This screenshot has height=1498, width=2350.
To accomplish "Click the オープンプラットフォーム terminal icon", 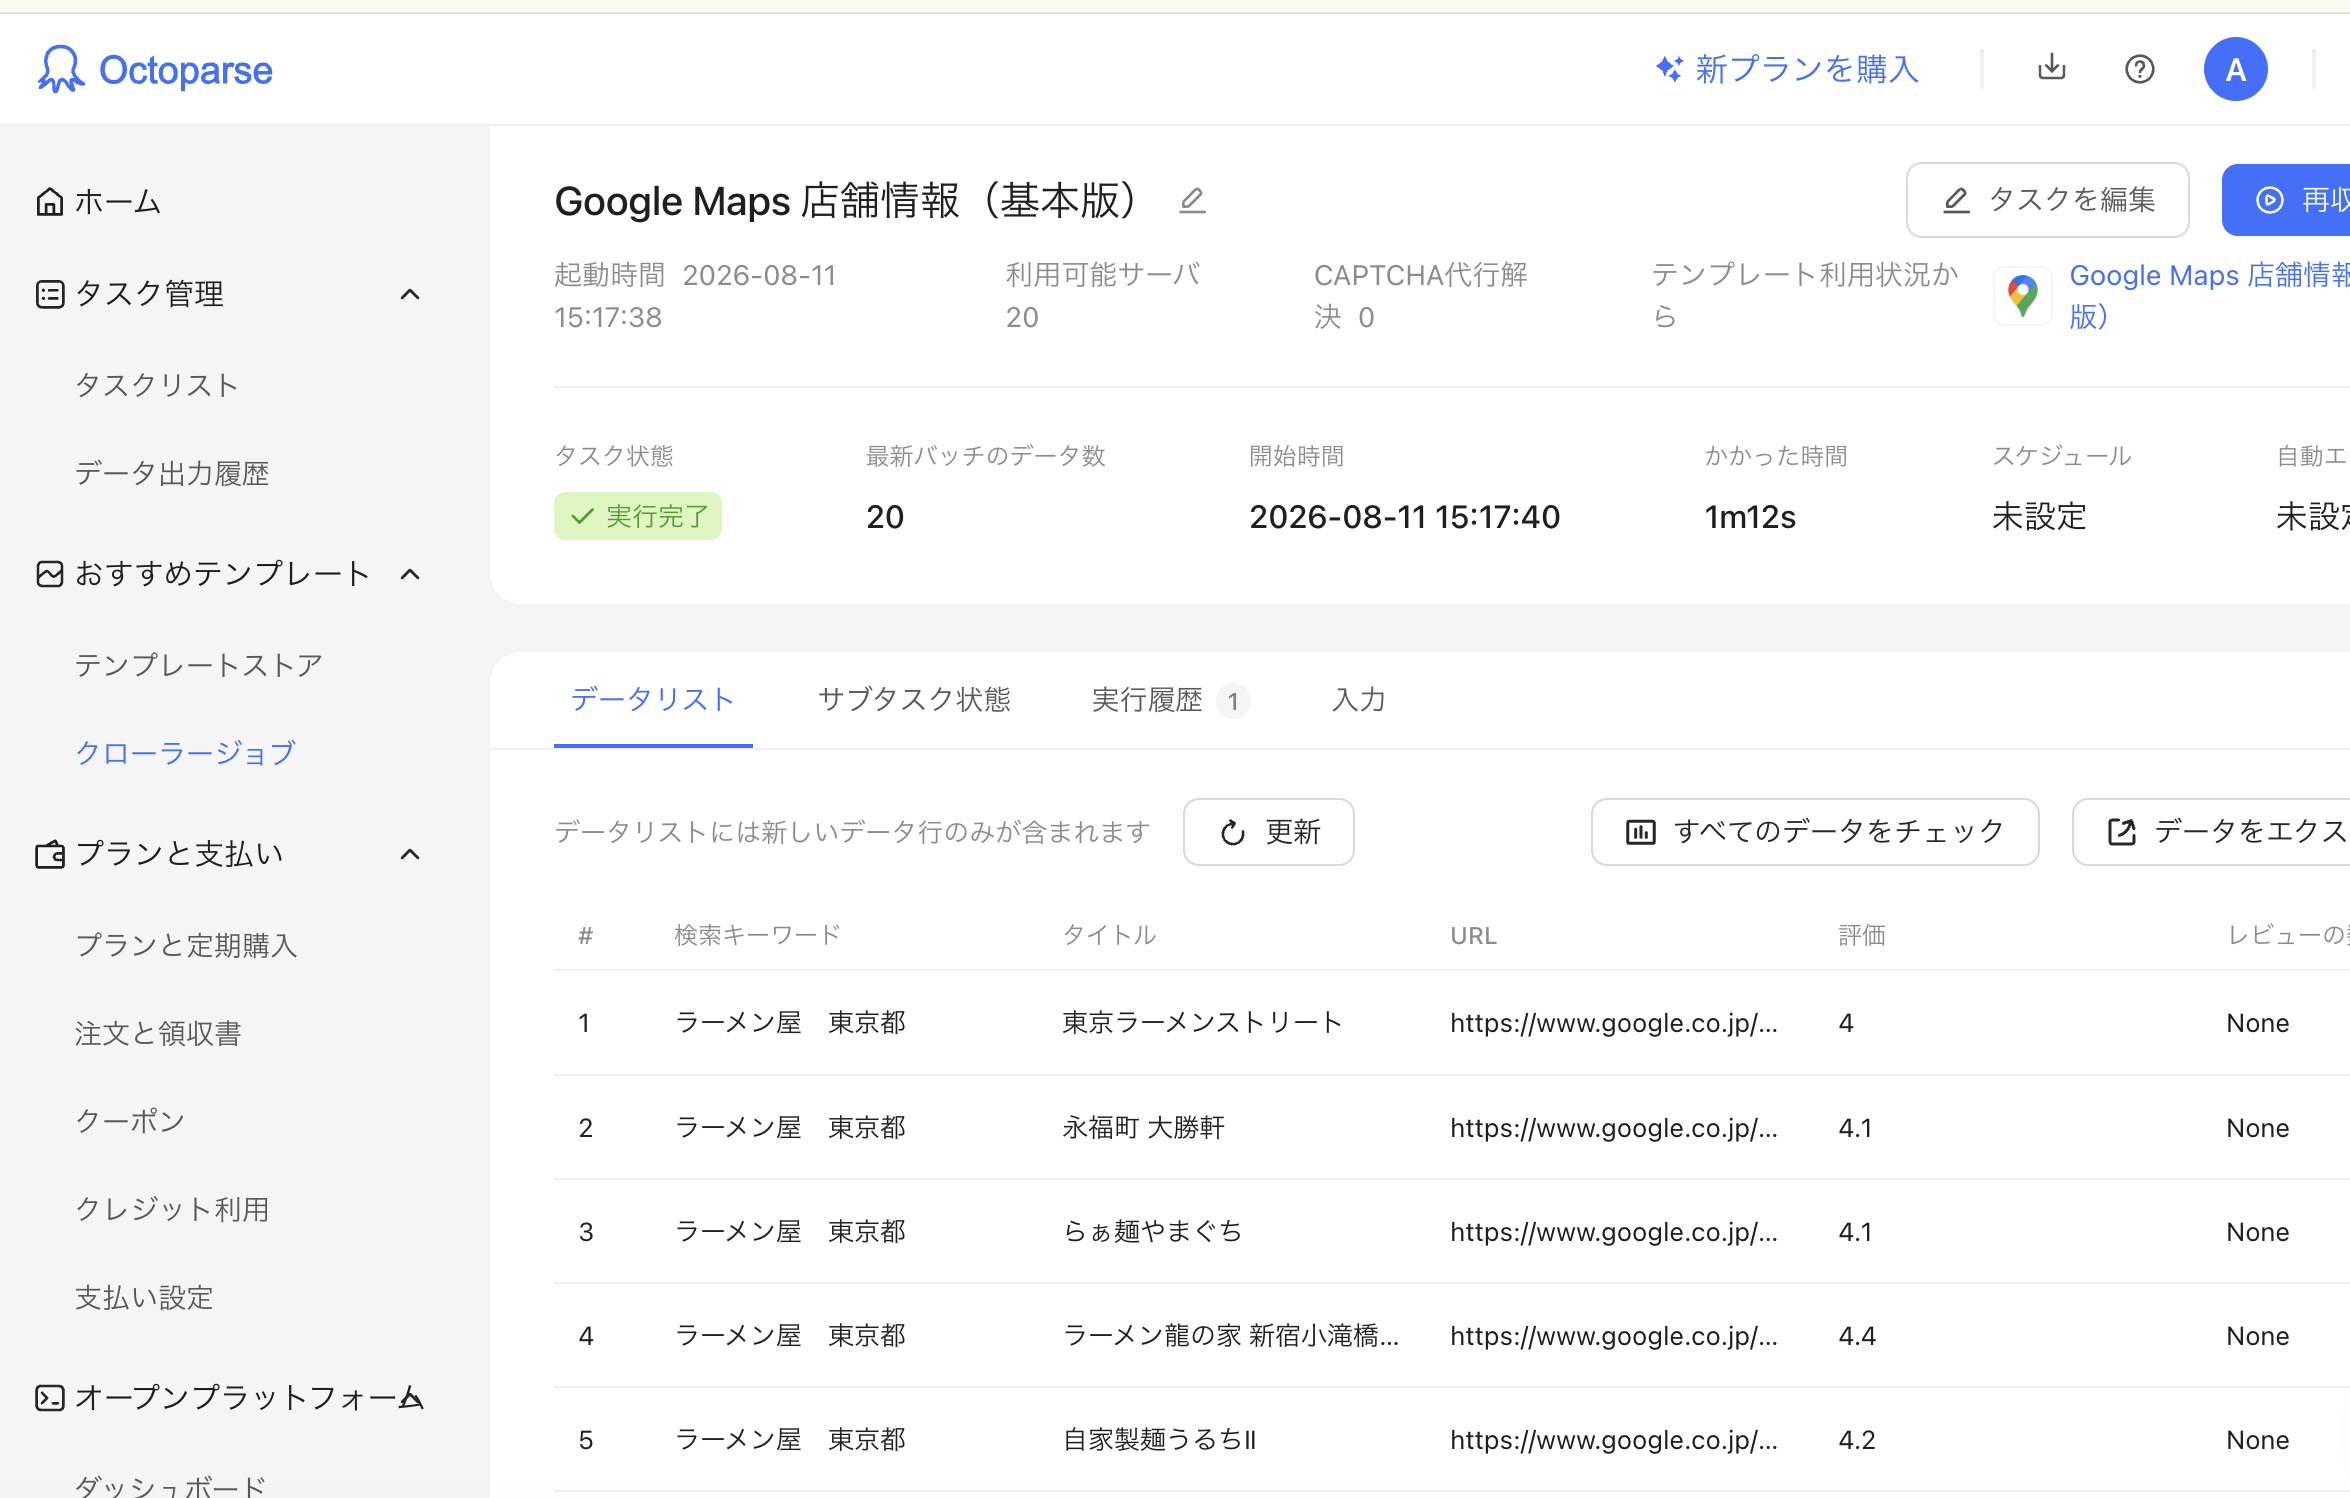I will tap(50, 1398).
